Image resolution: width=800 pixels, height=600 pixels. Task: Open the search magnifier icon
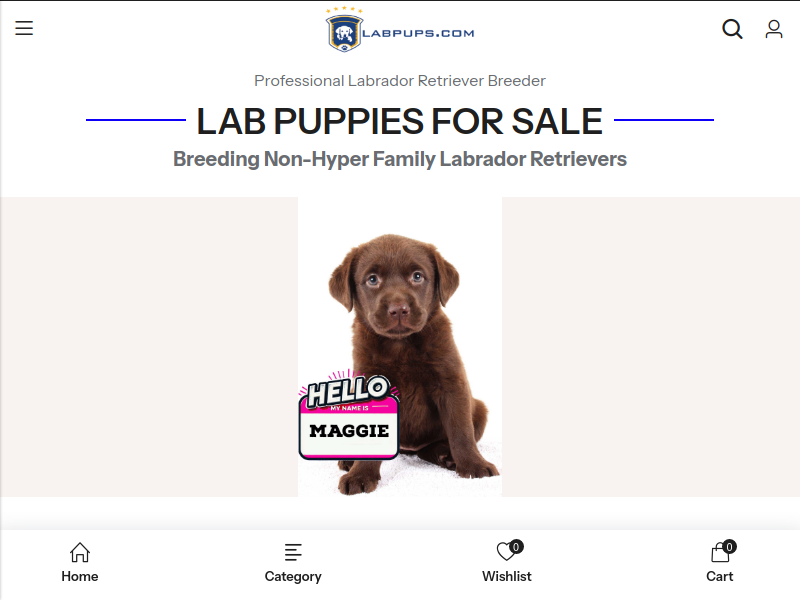pyautogui.click(x=732, y=29)
